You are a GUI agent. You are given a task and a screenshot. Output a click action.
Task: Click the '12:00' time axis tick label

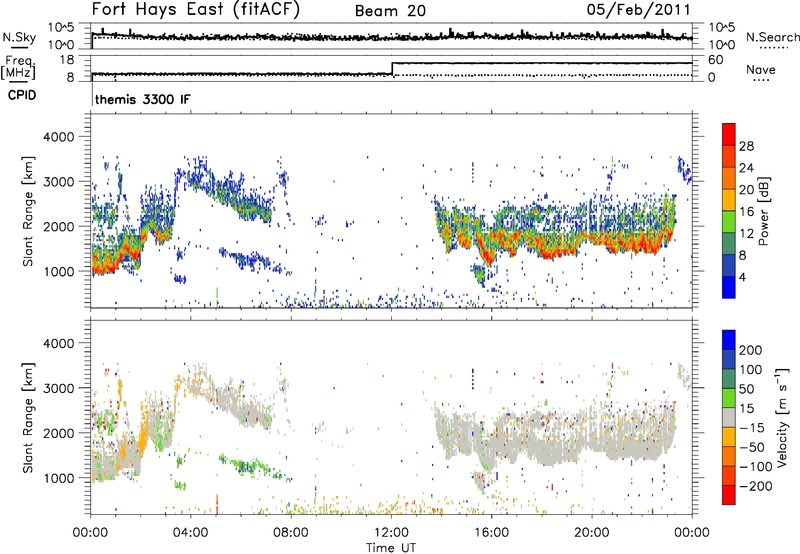[x=391, y=533]
